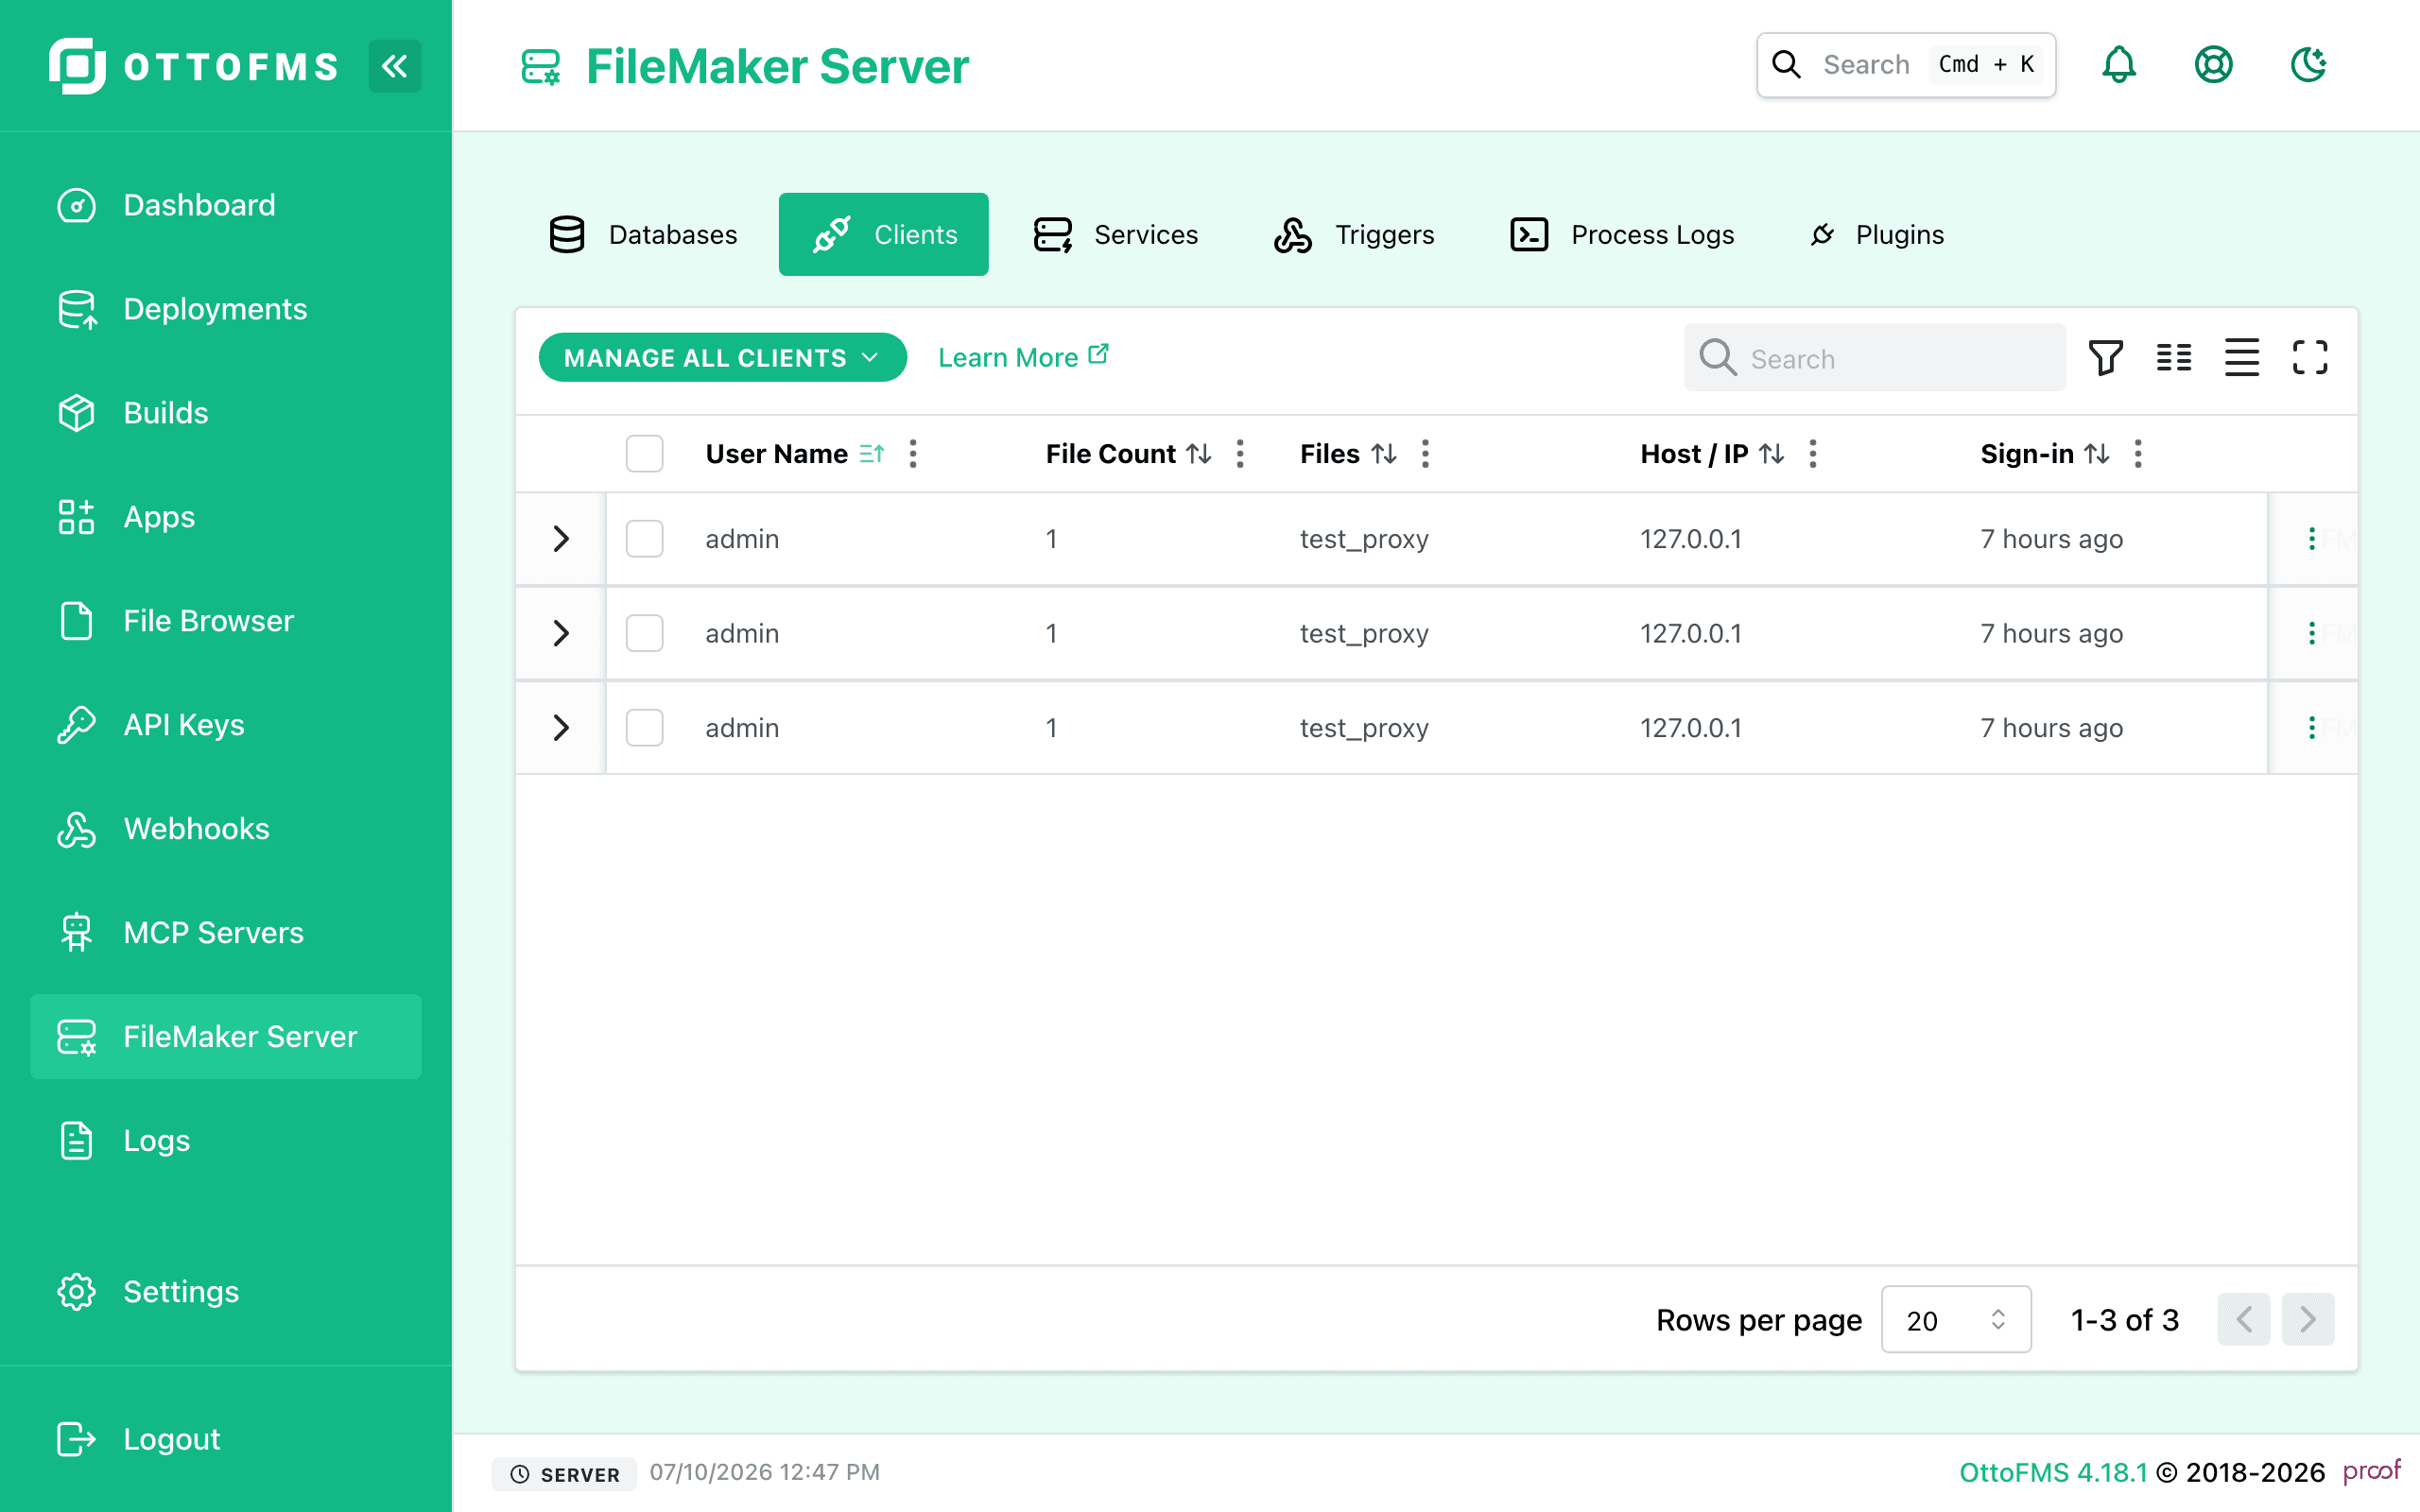
Task: Click the SERVER time badge in the footer
Action: pyautogui.click(x=565, y=1474)
